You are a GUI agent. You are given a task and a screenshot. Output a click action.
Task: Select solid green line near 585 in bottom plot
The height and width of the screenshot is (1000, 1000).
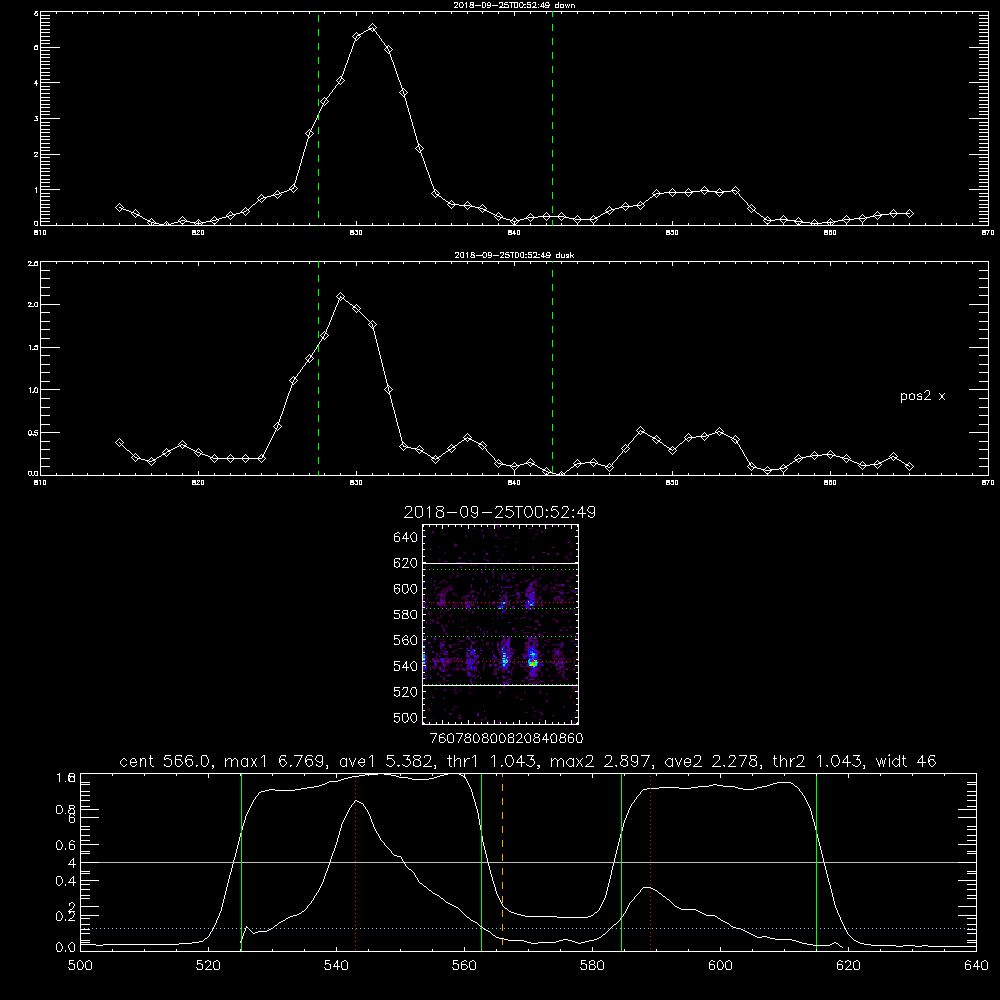click(621, 861)
